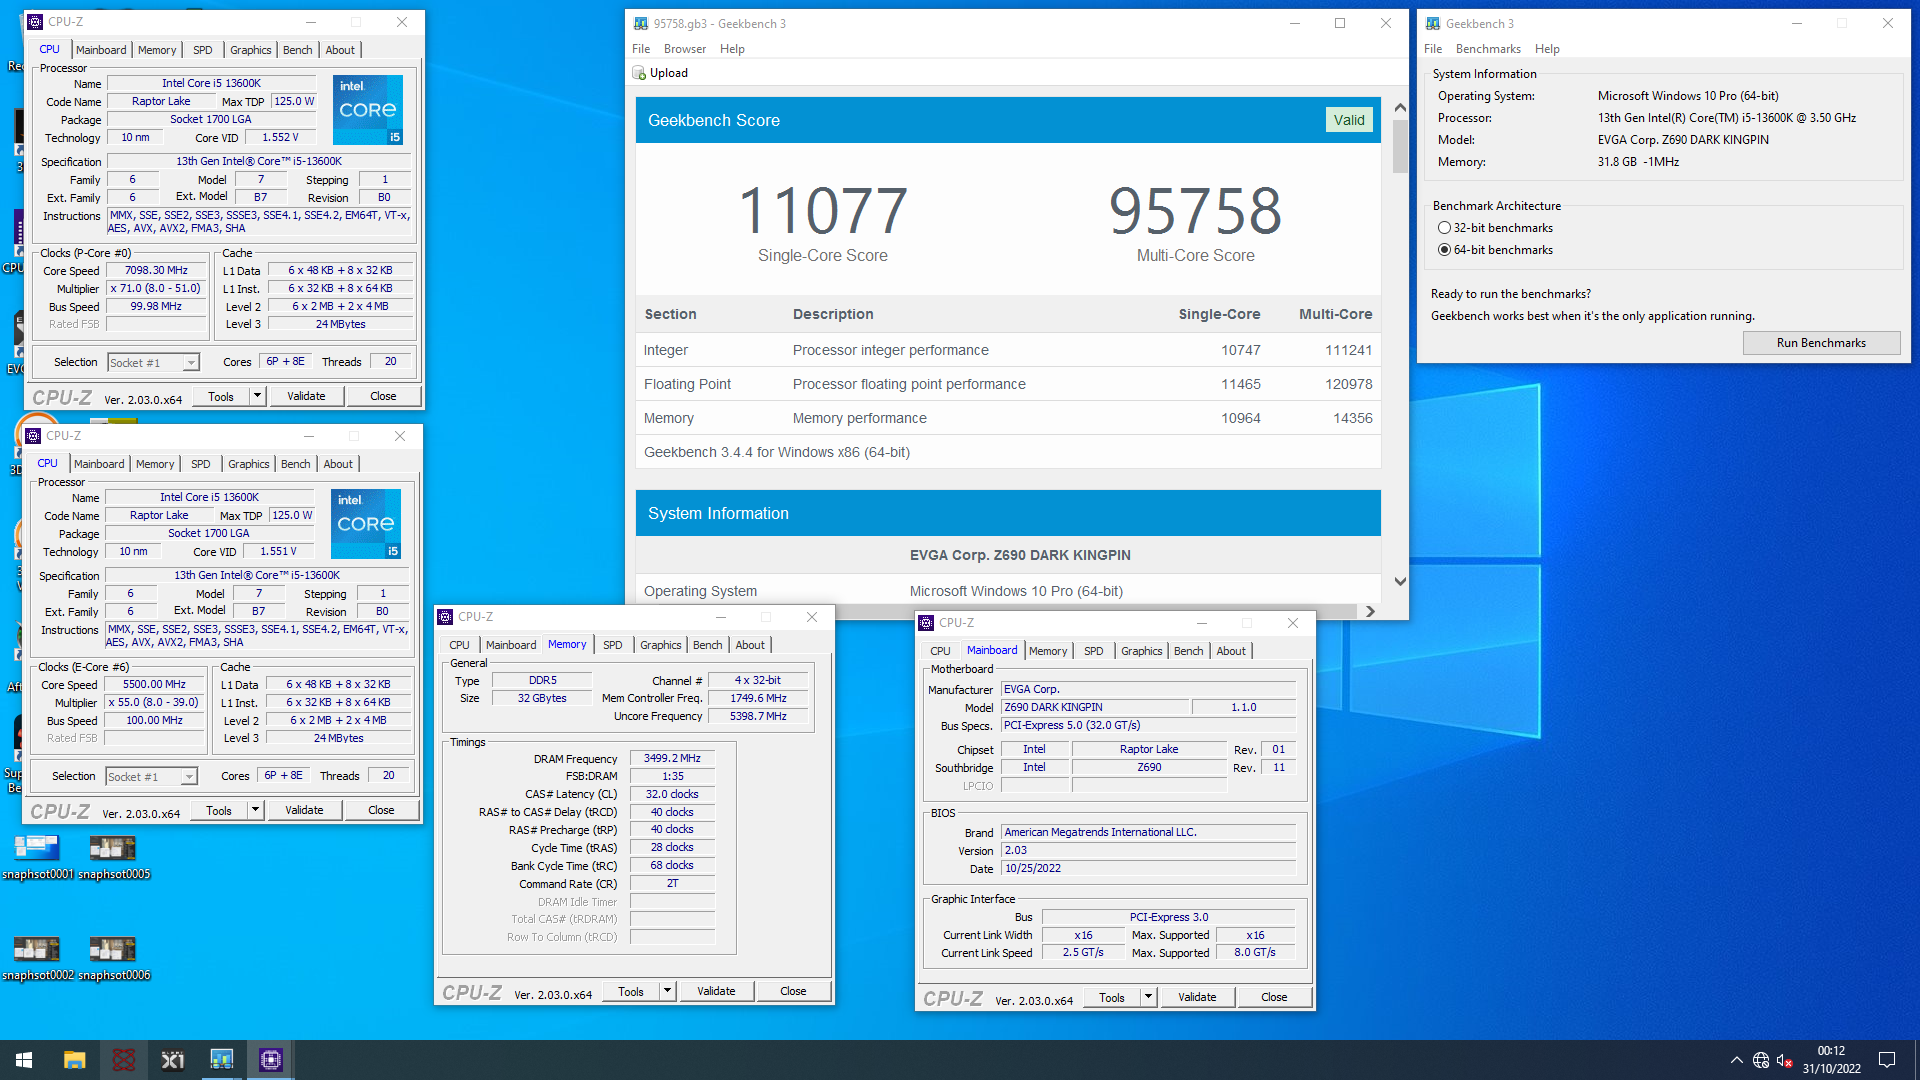Open snaphsot0002 desktop icon
Screen dimensions: 1920x1080
(x=37, y=958)
